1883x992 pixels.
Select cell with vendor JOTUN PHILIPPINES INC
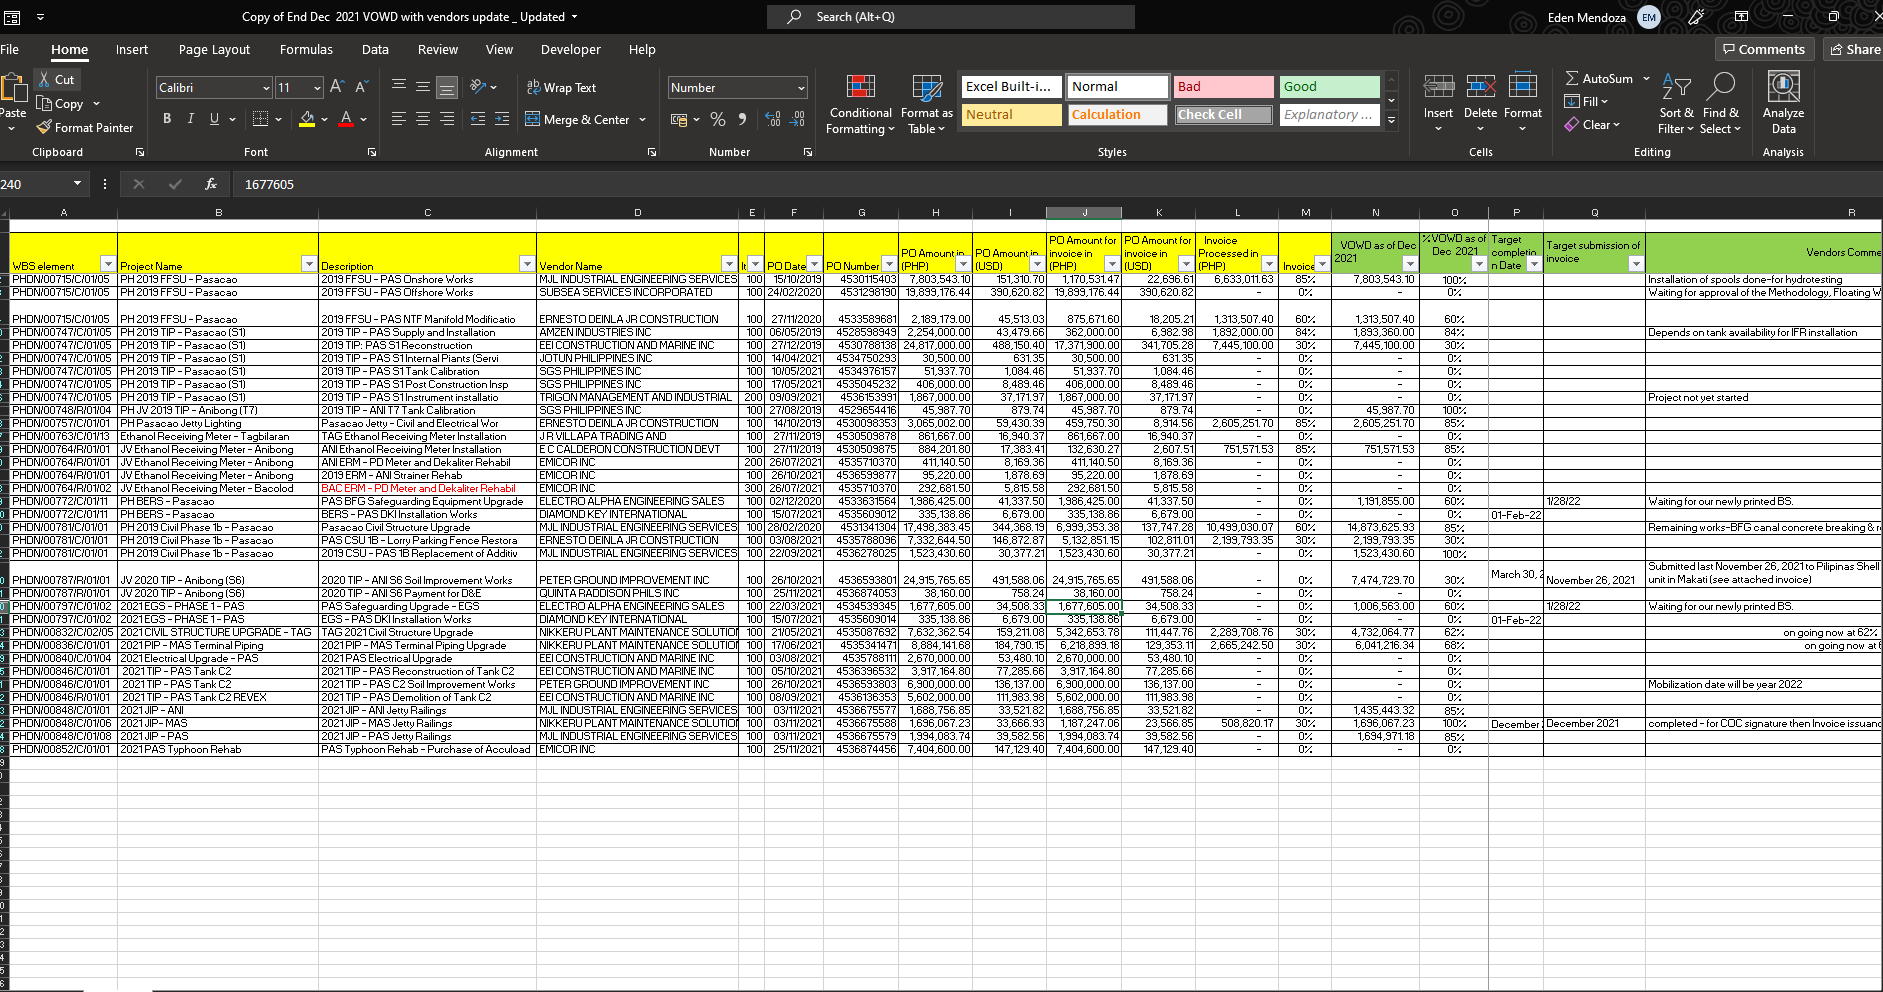(638, 358)
